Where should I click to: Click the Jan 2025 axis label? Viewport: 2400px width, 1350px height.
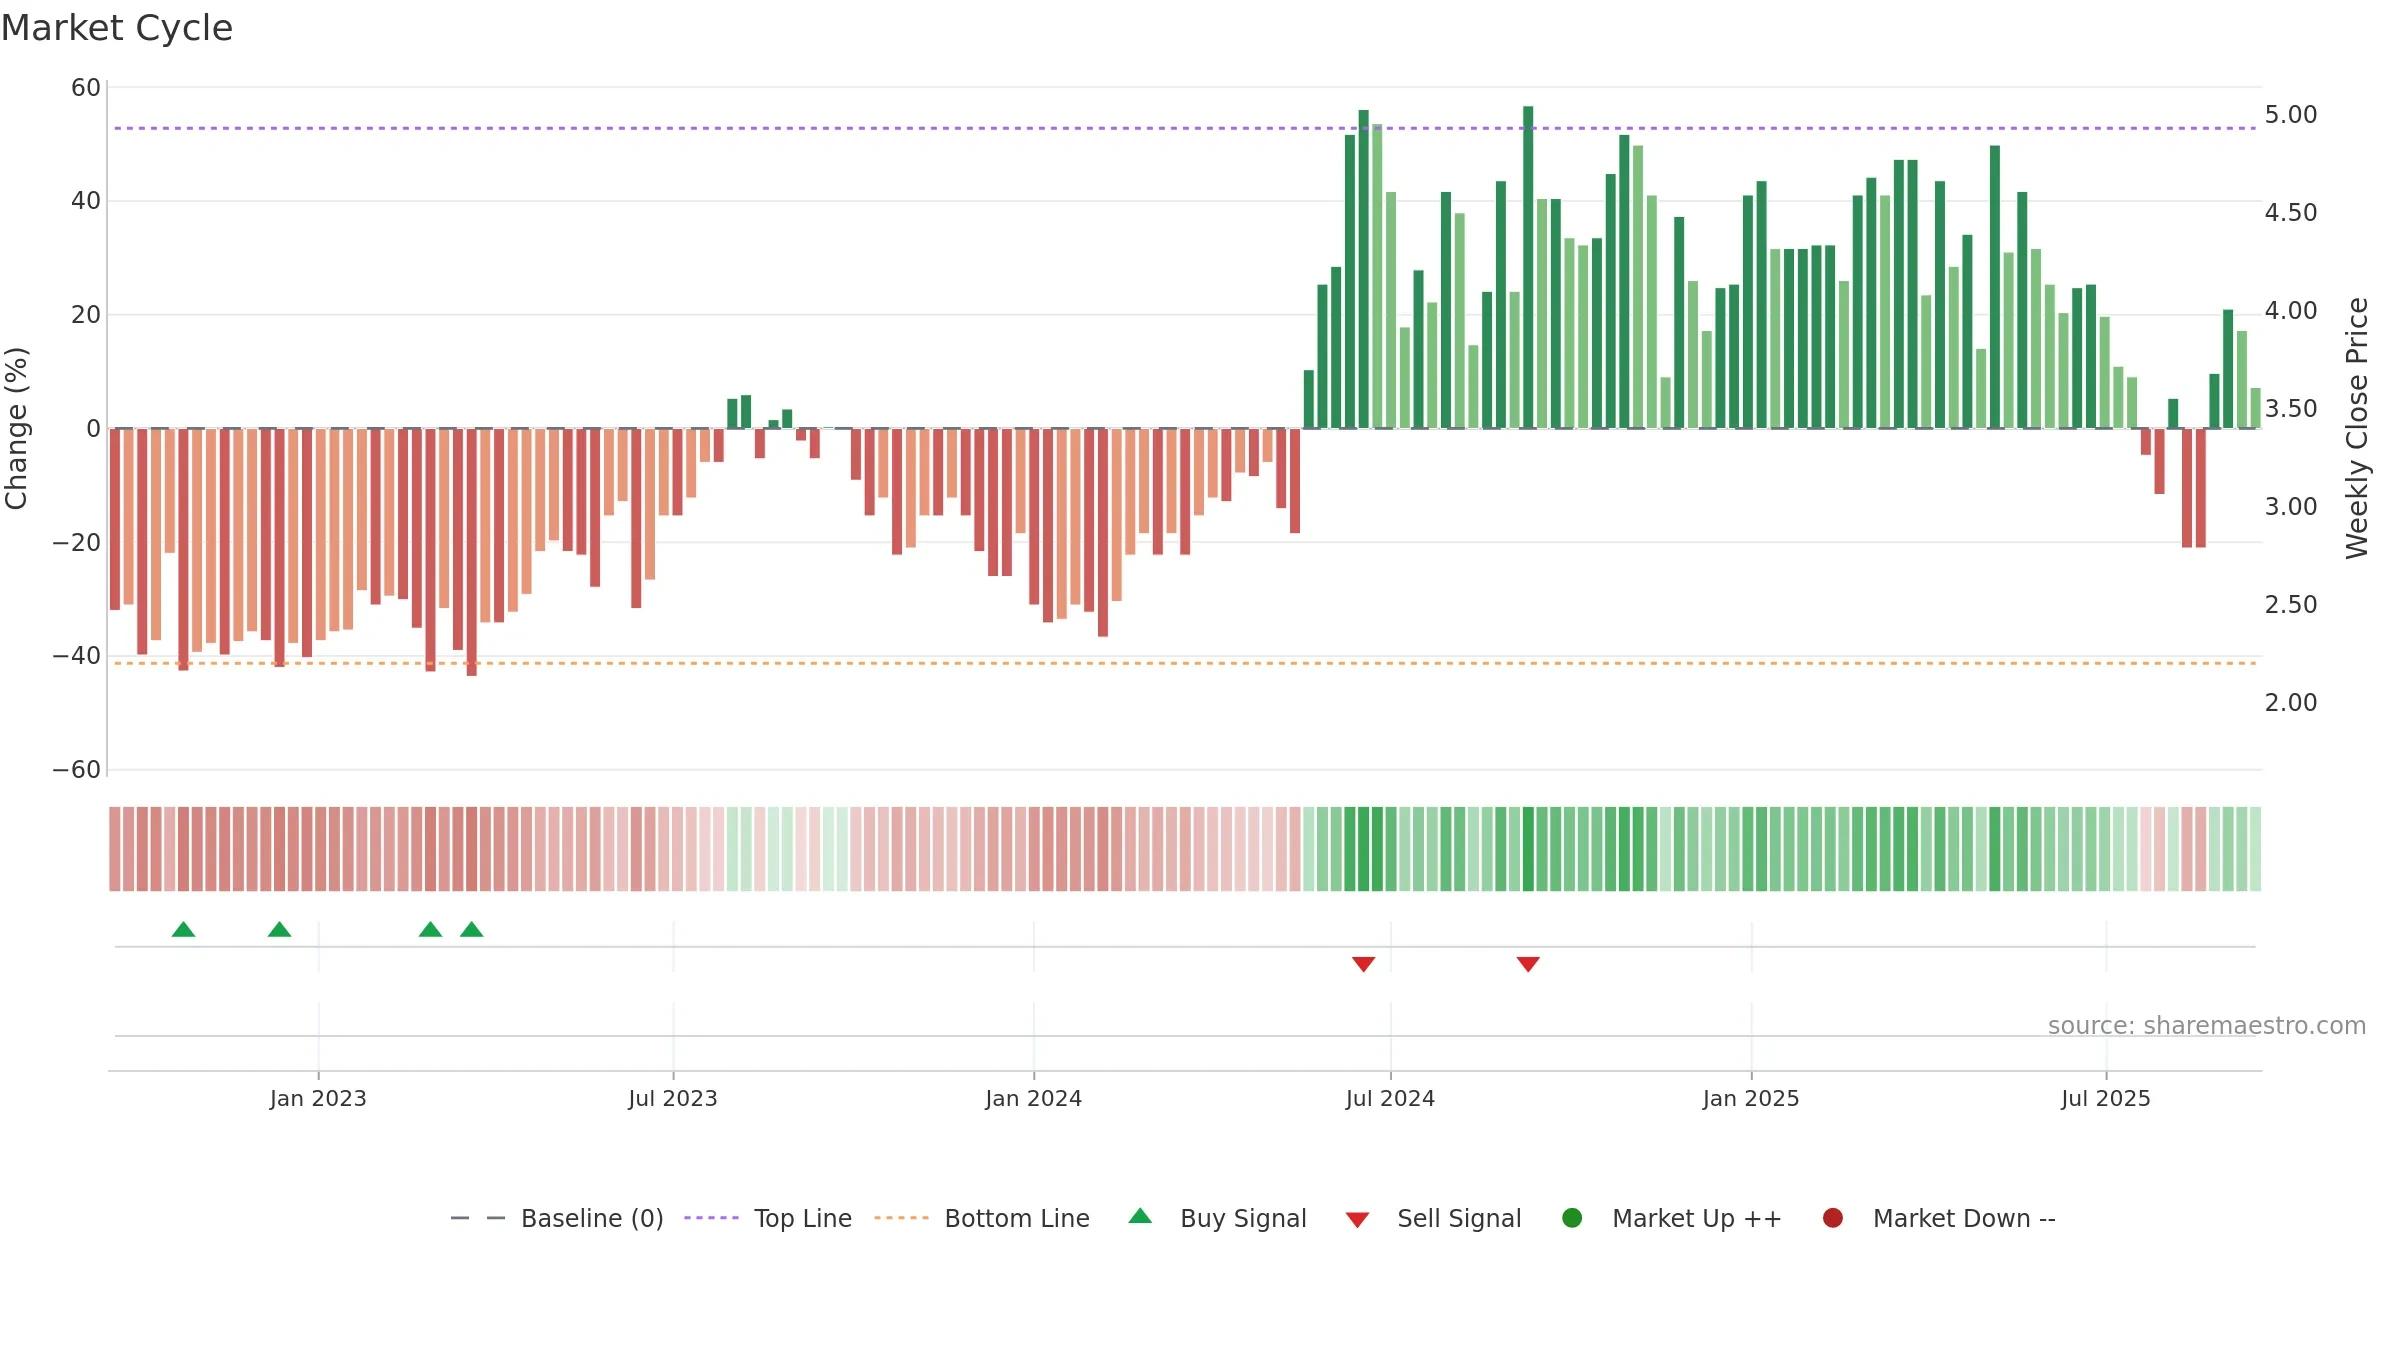click(1751, 1098)
